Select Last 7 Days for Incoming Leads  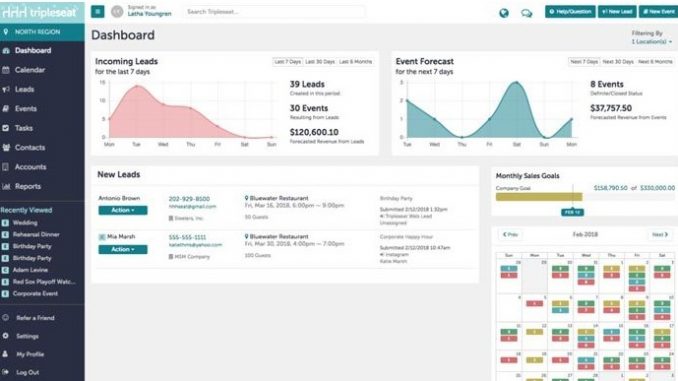click(288, 62)
